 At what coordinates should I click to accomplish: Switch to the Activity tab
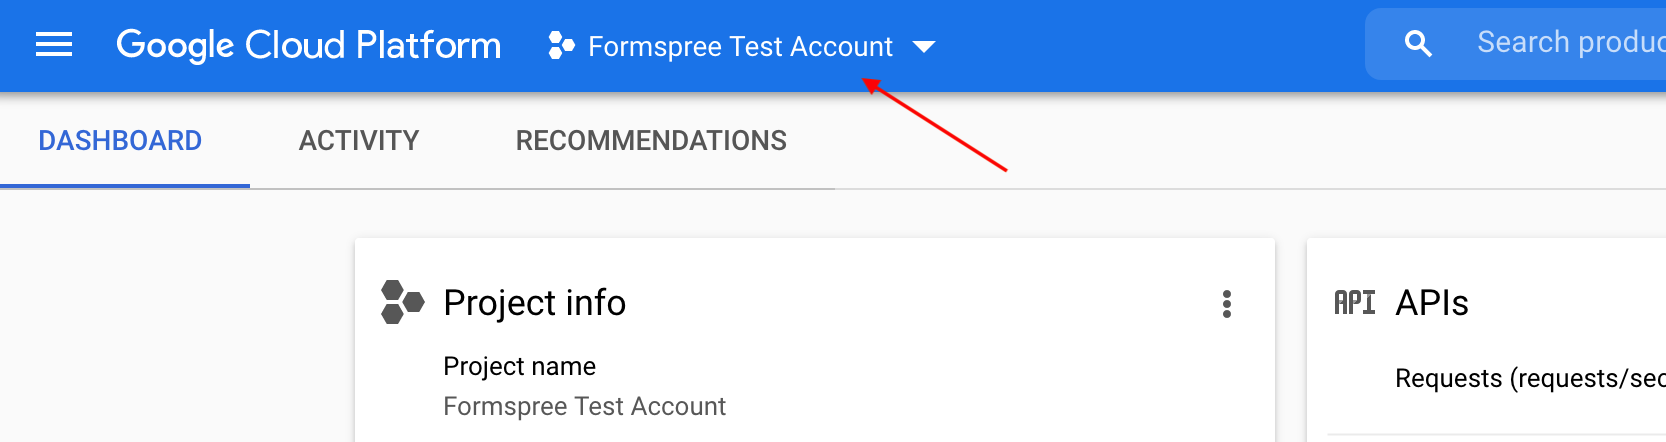click(359, 141)
